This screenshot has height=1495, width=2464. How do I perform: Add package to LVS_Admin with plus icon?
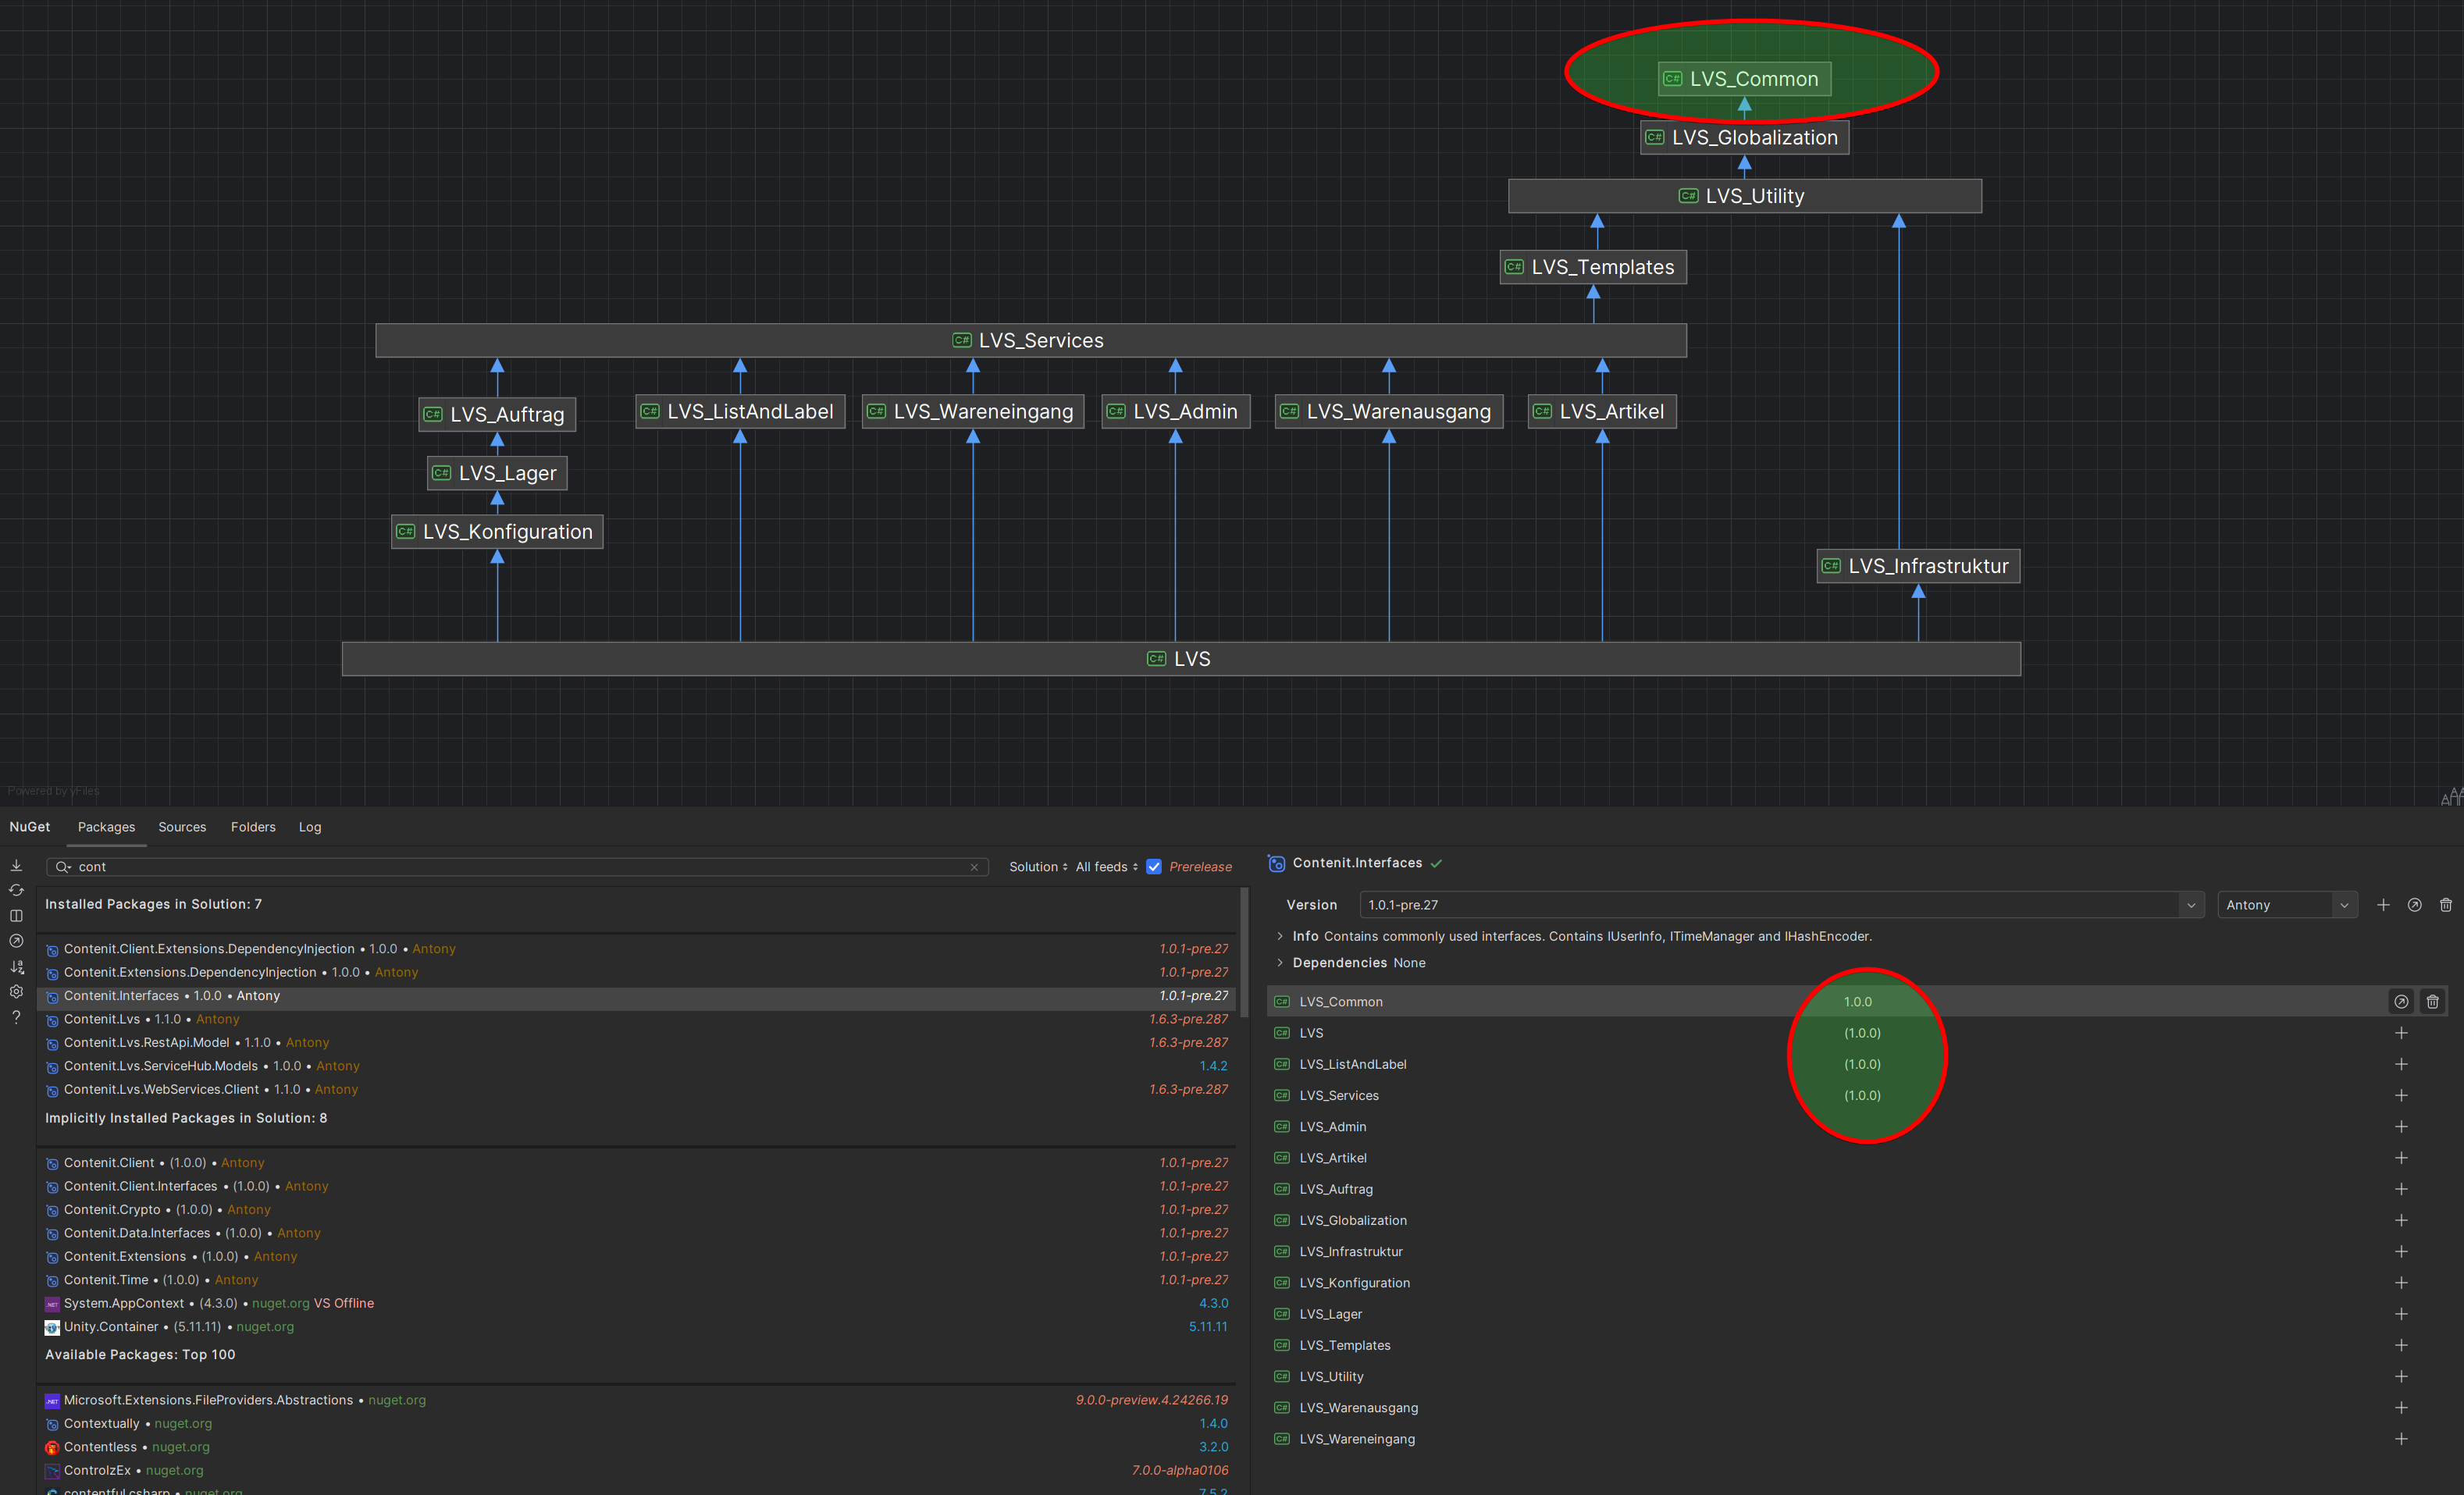[x=2400, y=1126]
